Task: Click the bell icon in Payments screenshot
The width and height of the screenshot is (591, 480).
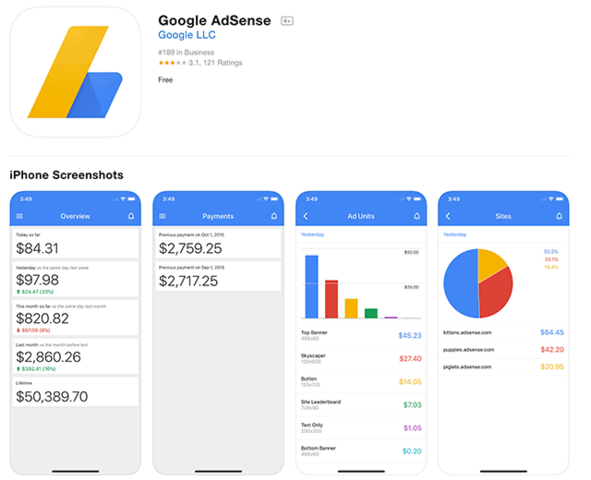Action: [274, 216]
